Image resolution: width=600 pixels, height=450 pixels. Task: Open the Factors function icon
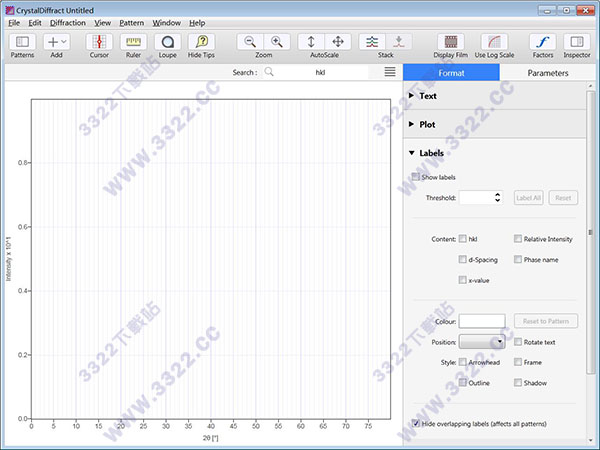[542, 42]
